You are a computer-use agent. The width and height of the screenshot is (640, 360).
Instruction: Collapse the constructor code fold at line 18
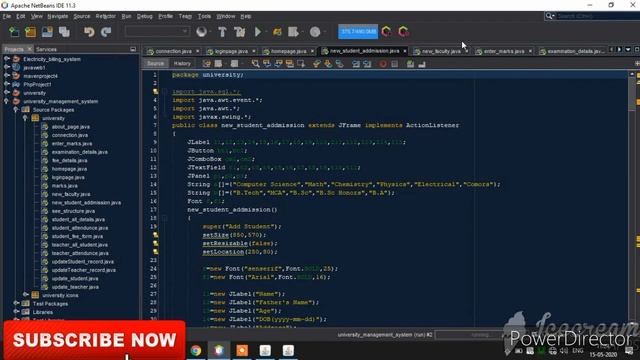(165, 218)
